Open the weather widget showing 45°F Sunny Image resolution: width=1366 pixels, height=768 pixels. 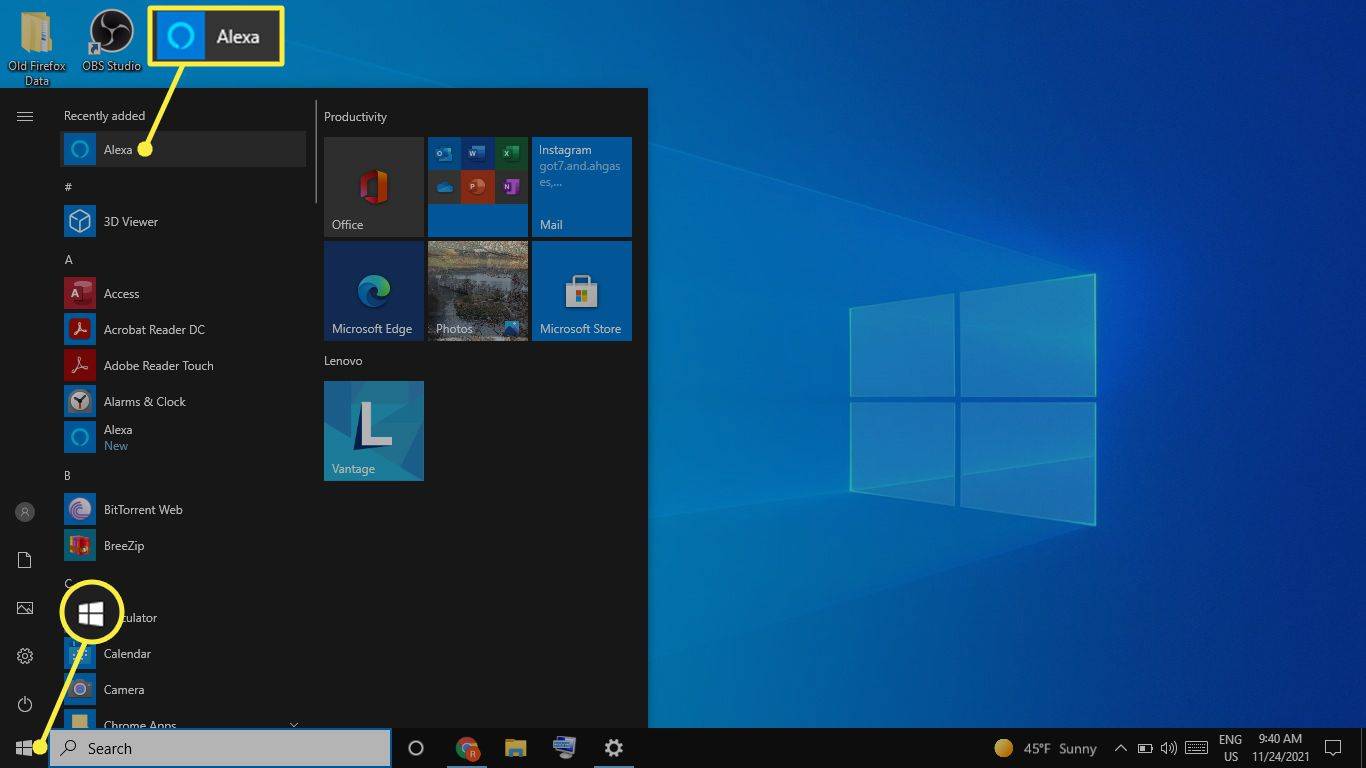(1045, 748)
